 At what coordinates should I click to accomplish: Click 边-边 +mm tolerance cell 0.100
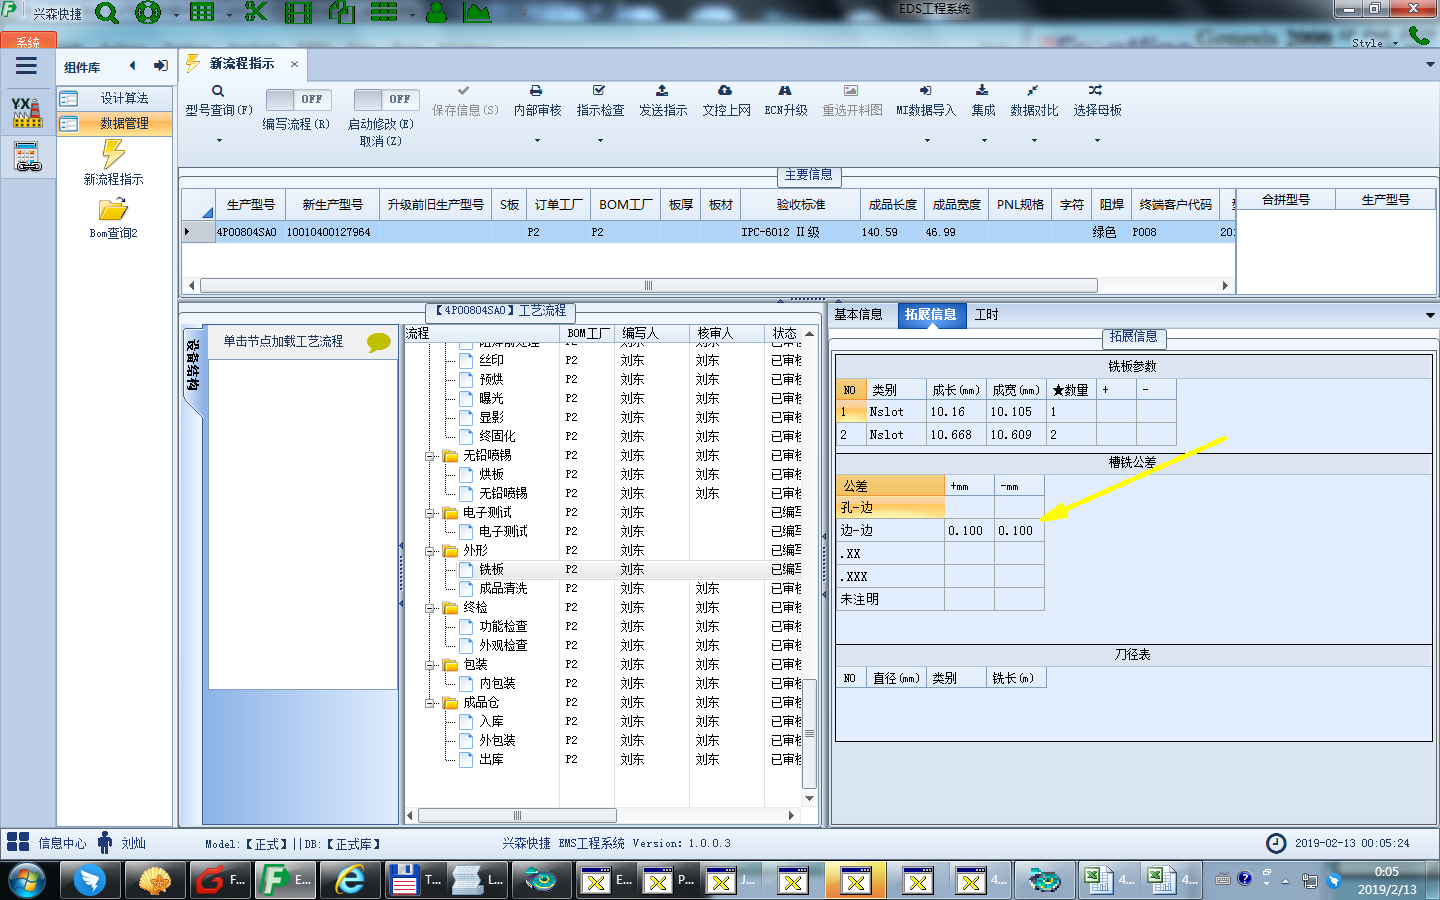[x=969, y=531]
